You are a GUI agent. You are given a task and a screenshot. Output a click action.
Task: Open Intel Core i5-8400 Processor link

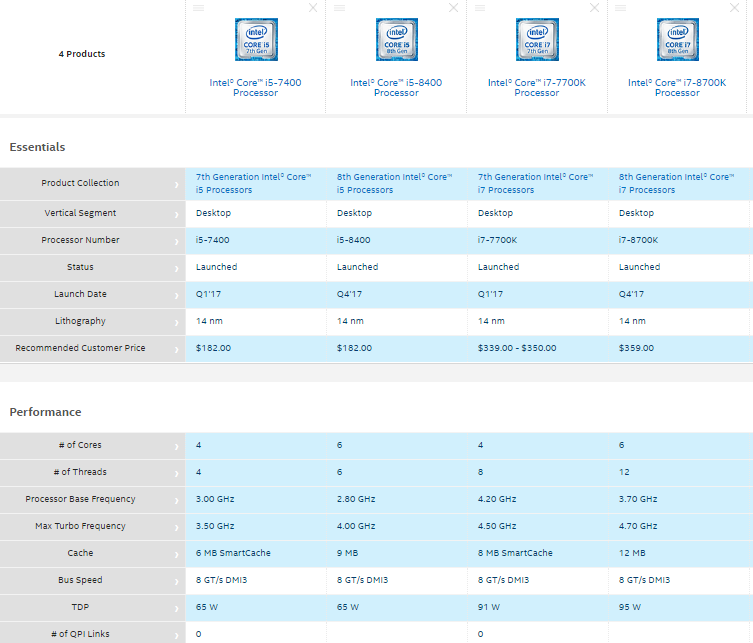[x=396, y=87]
